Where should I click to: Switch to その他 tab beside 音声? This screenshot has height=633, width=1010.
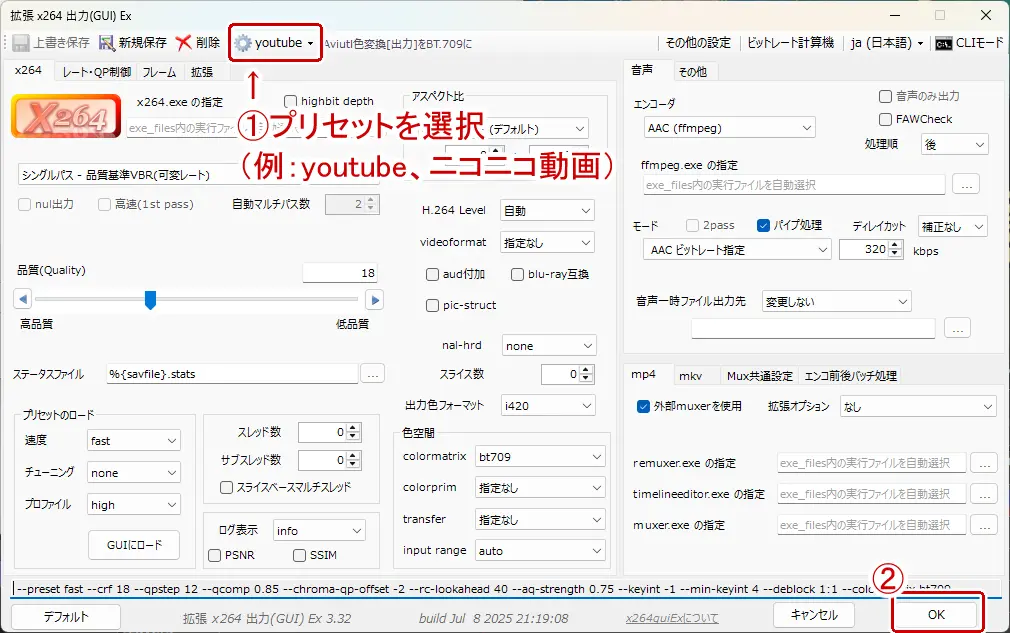[692, 72]
